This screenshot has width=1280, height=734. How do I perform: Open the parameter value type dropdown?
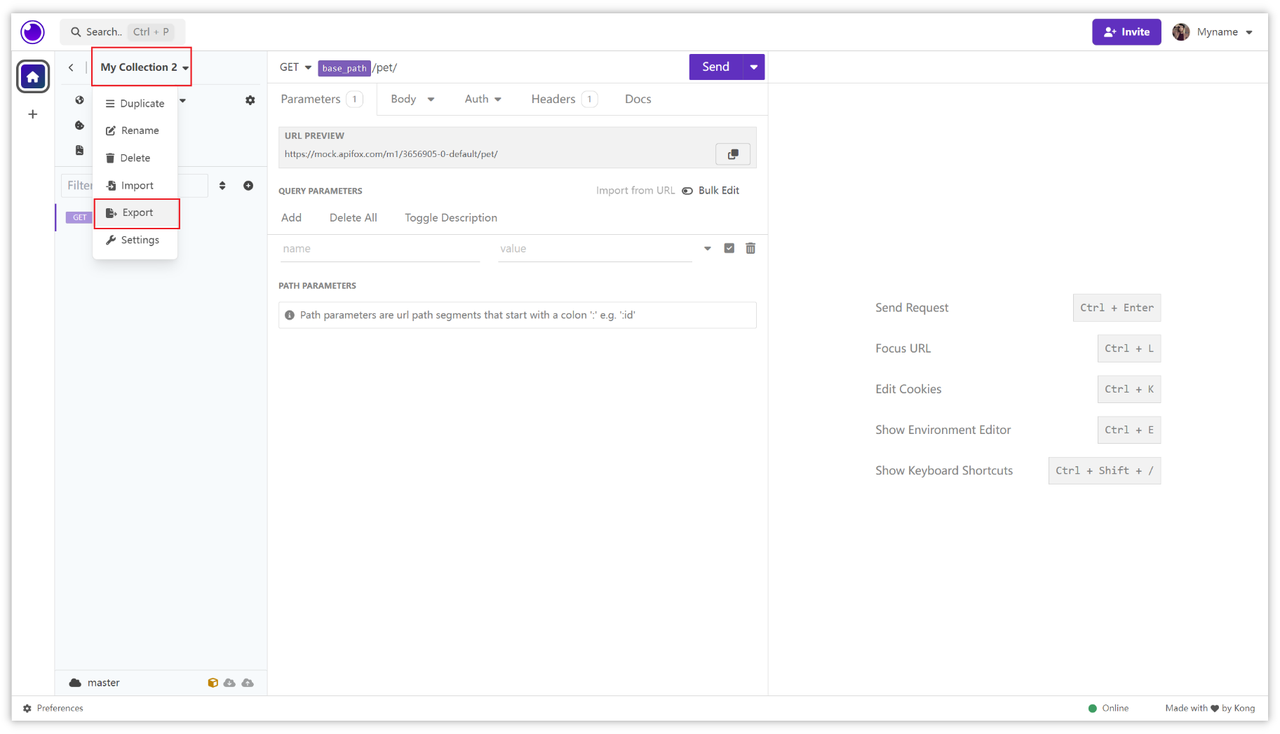(x=707, y=249)
